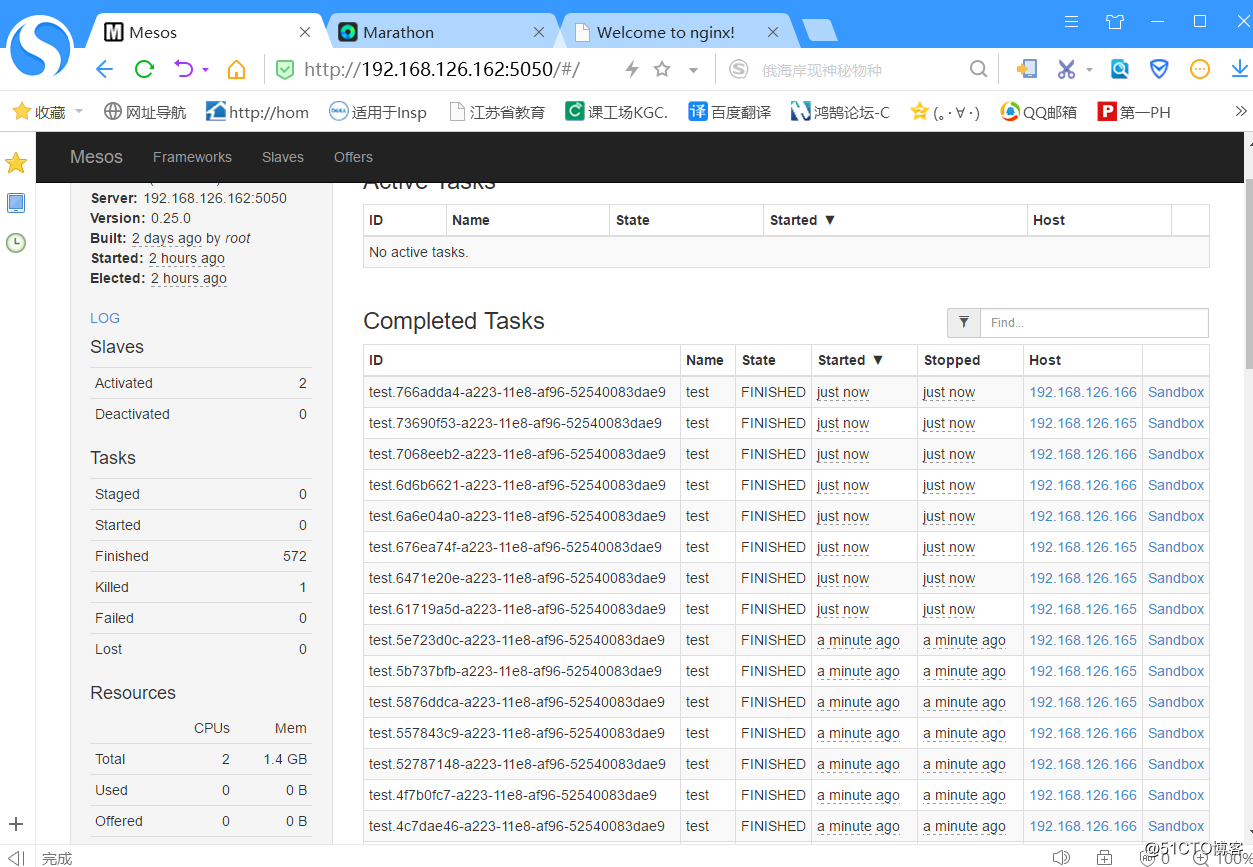Open the Offers navigation item
The height and width of the screenshot is (867, 1253).
coord(353,157)
